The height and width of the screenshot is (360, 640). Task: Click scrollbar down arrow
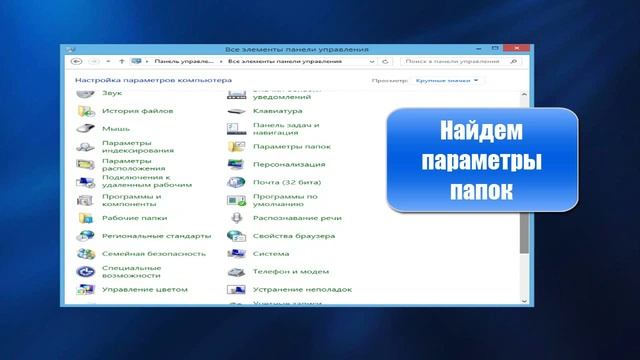524,301
